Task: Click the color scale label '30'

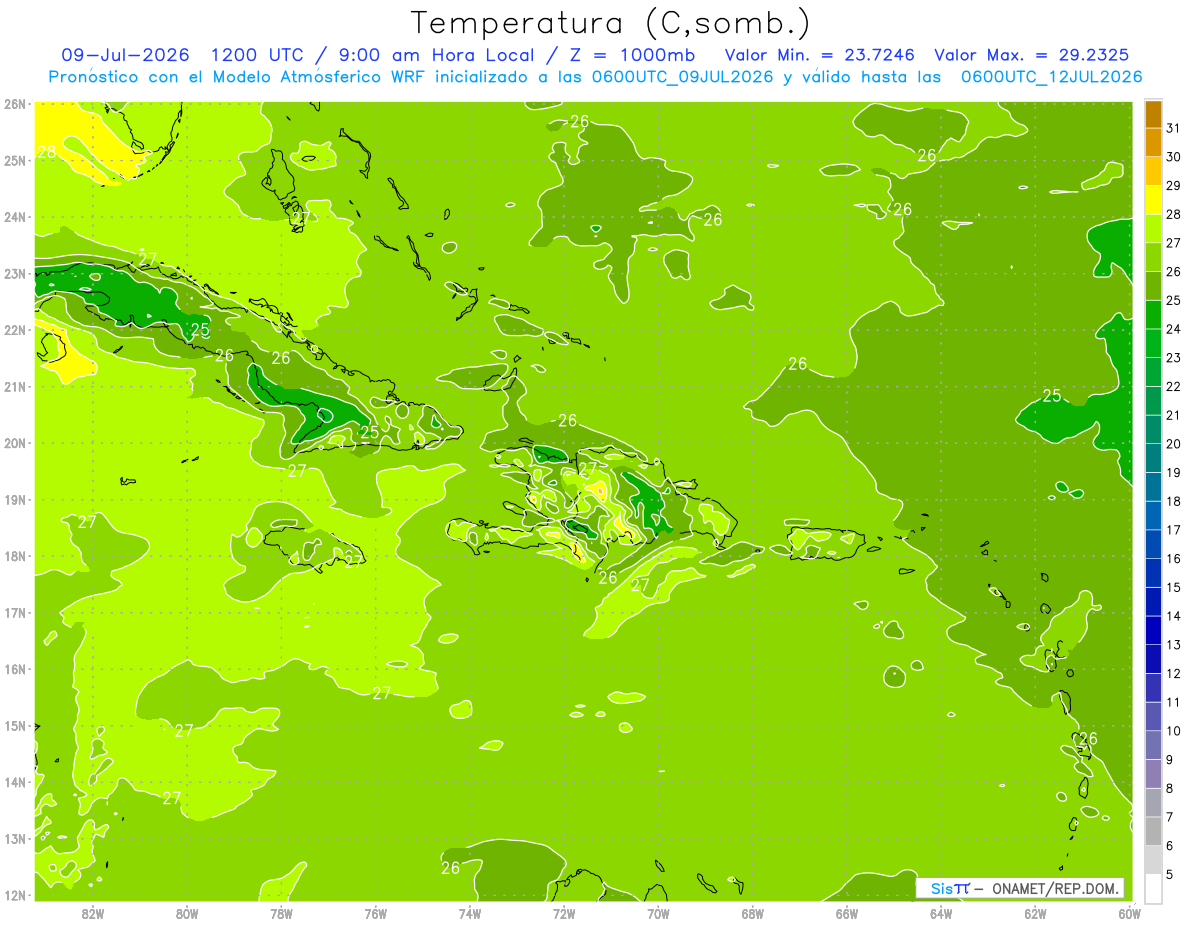Action: point(1174,156)
